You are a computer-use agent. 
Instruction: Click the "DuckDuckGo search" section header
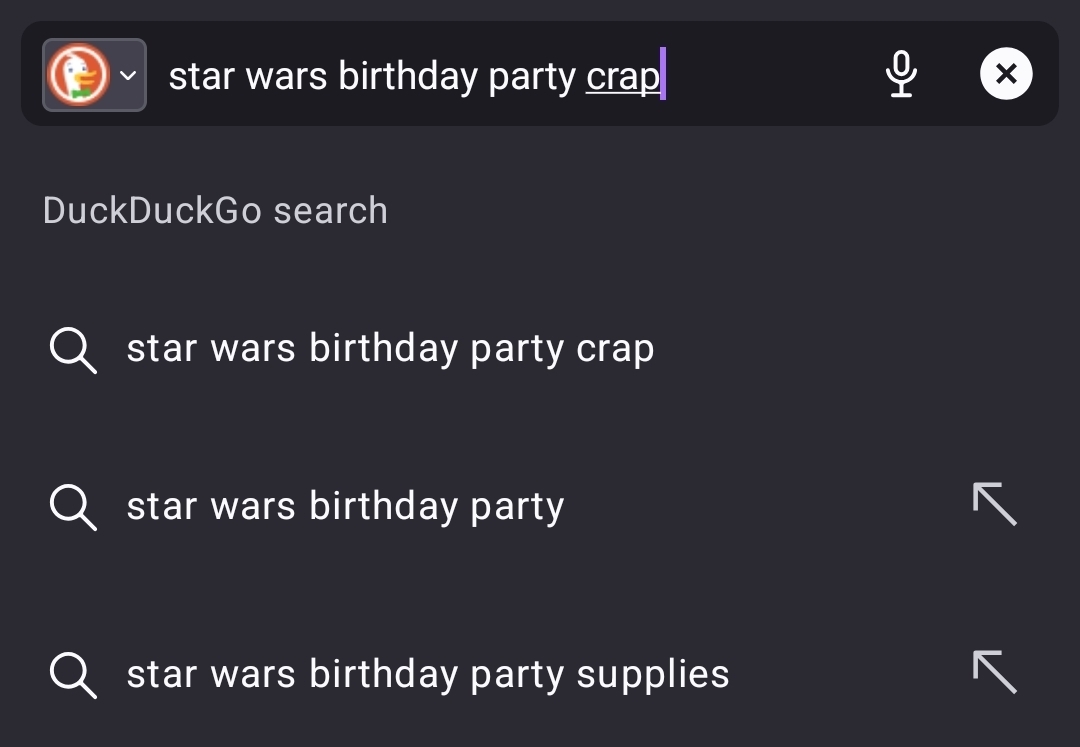click(215, 211)
